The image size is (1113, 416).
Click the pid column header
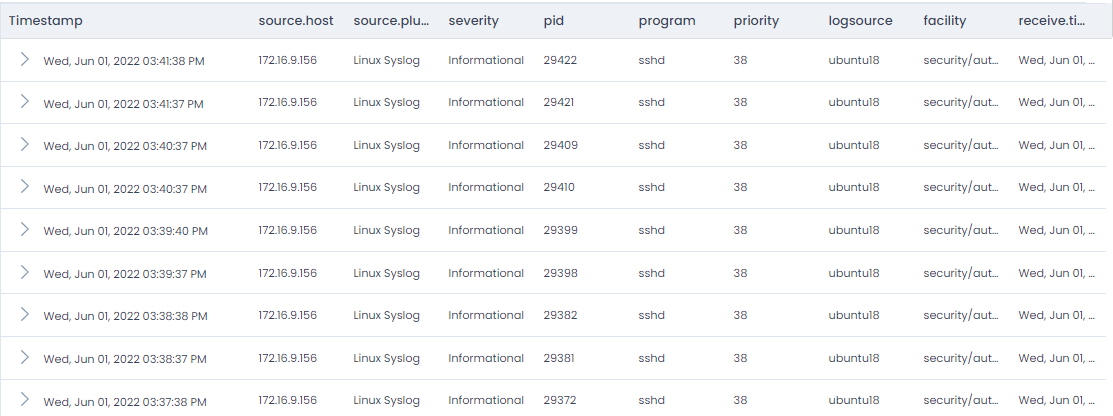pyautogui.click(x=554, y=21)
